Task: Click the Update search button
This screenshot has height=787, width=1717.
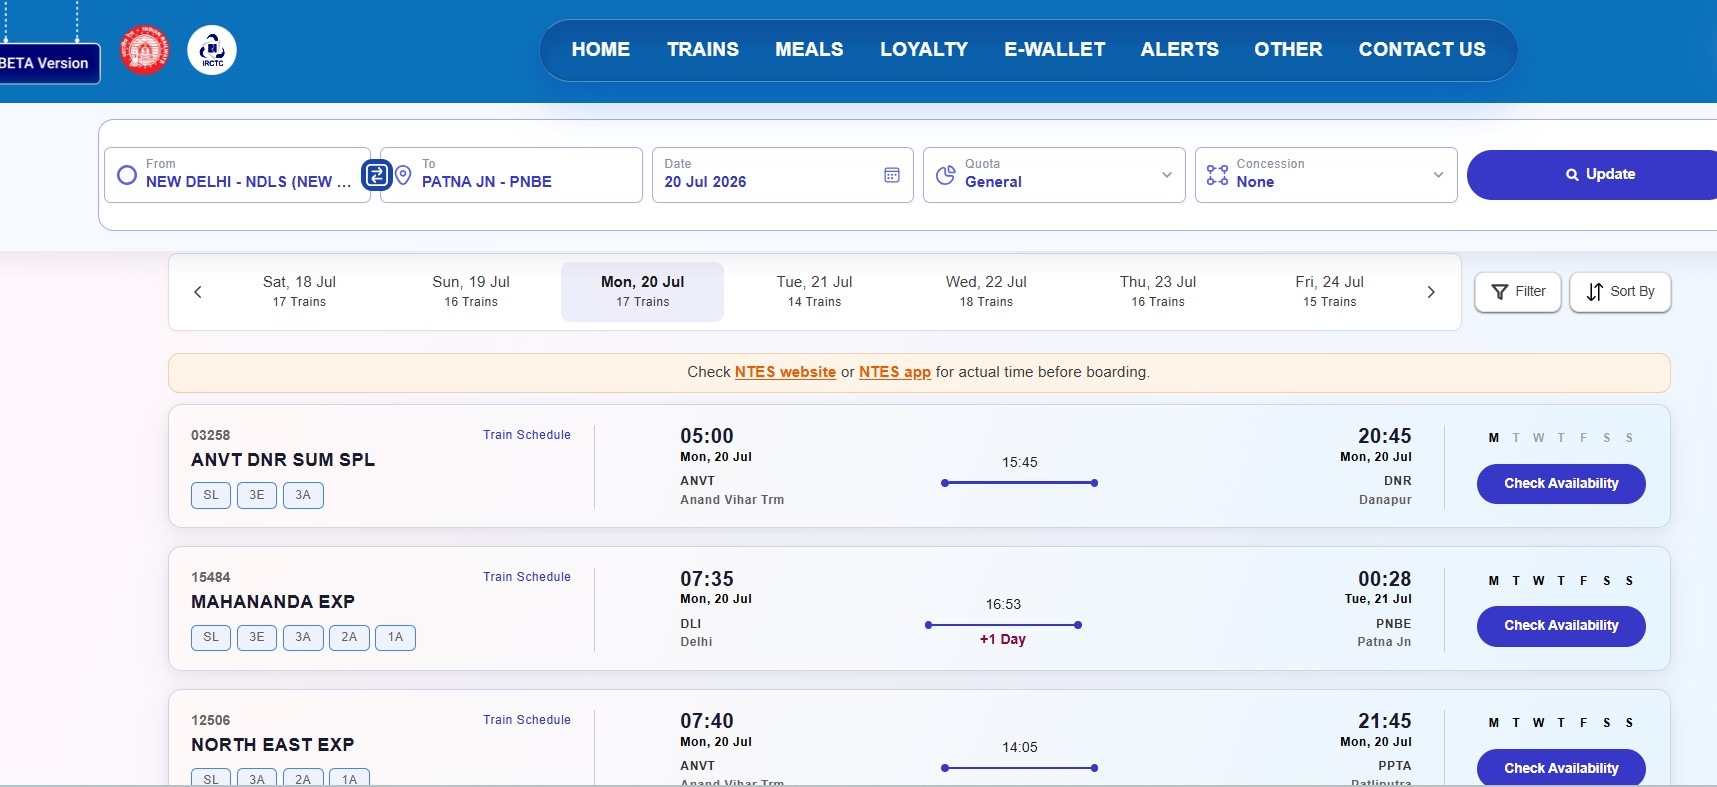Action: coord(1592,175)
